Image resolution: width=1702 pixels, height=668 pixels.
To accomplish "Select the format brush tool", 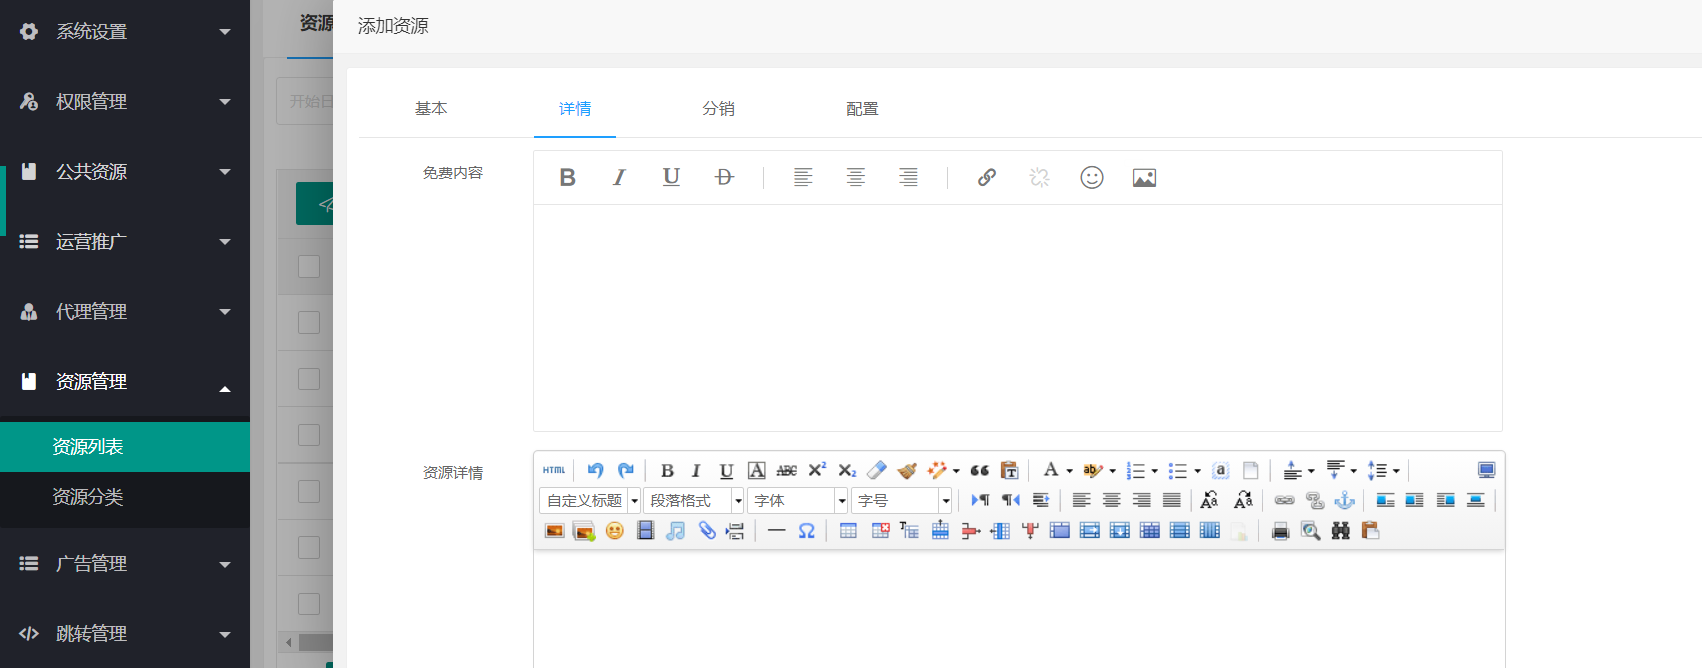I will click(907, 470).
